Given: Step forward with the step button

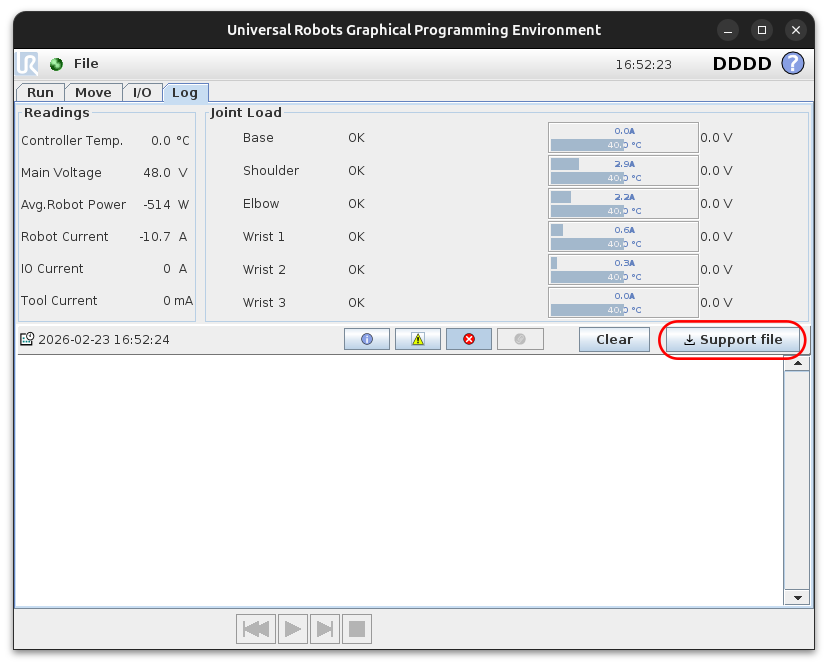Looking at the screenshot, I should coord(325,629).
